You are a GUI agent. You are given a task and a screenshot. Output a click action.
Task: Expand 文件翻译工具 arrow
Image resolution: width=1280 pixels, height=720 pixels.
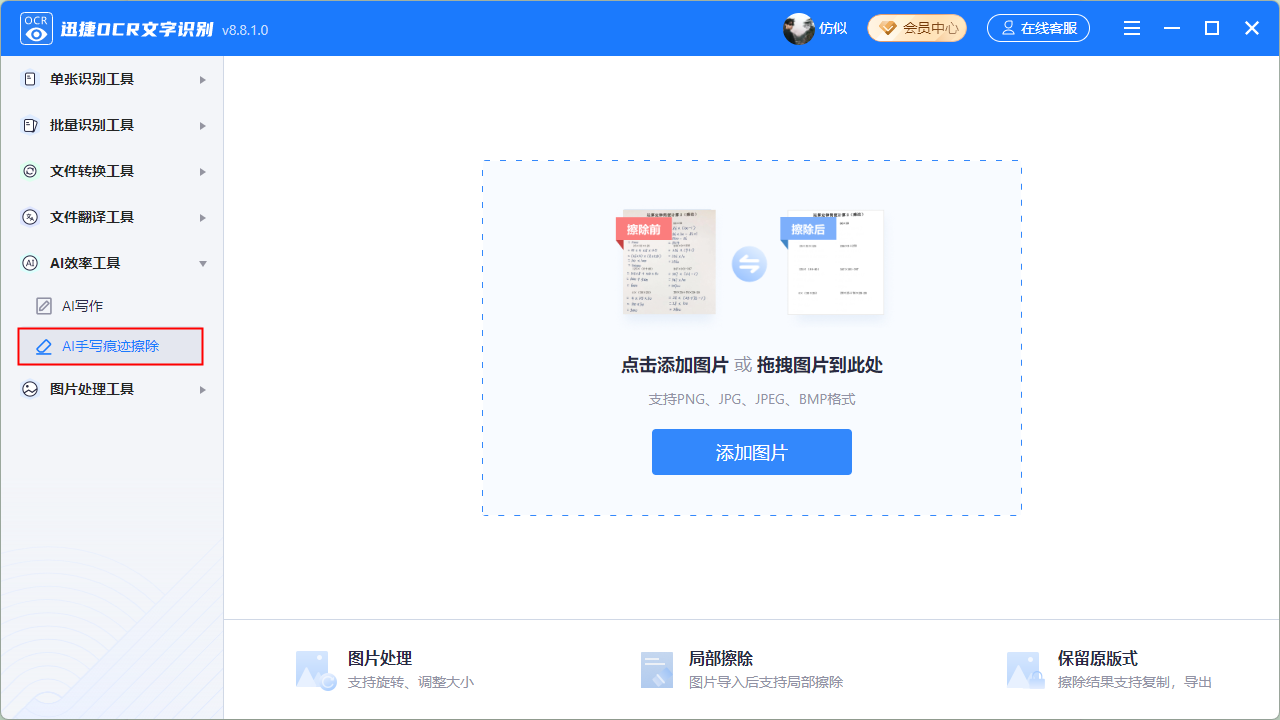[x=203, y=217]
